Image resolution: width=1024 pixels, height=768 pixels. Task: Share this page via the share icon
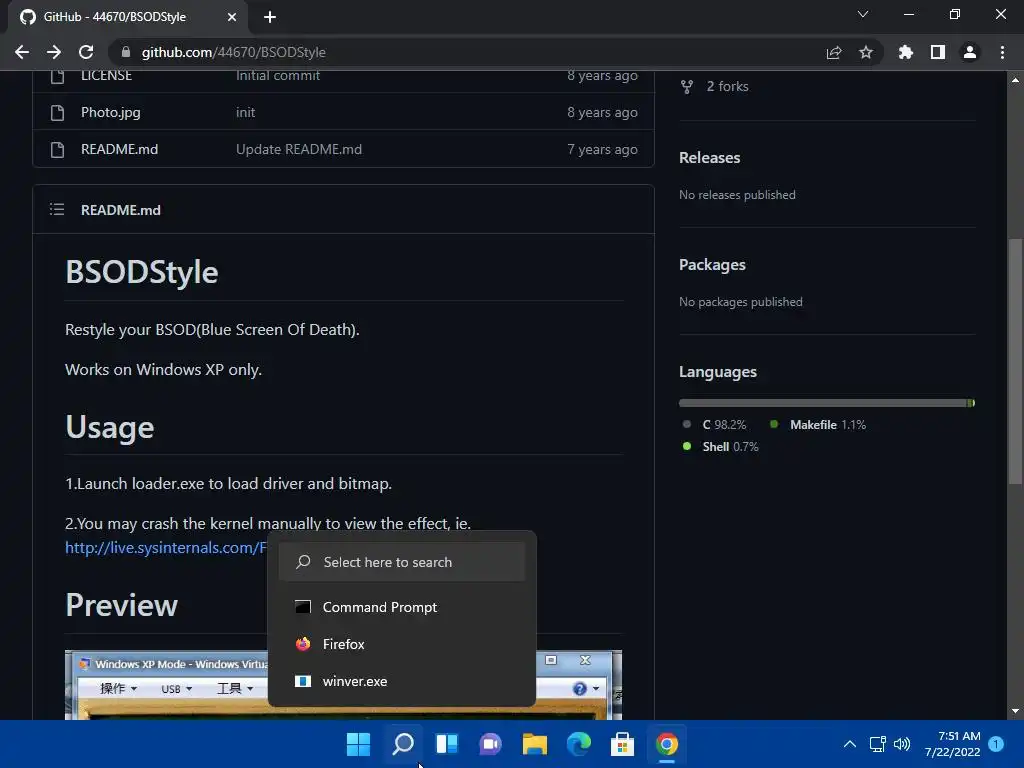833,52
